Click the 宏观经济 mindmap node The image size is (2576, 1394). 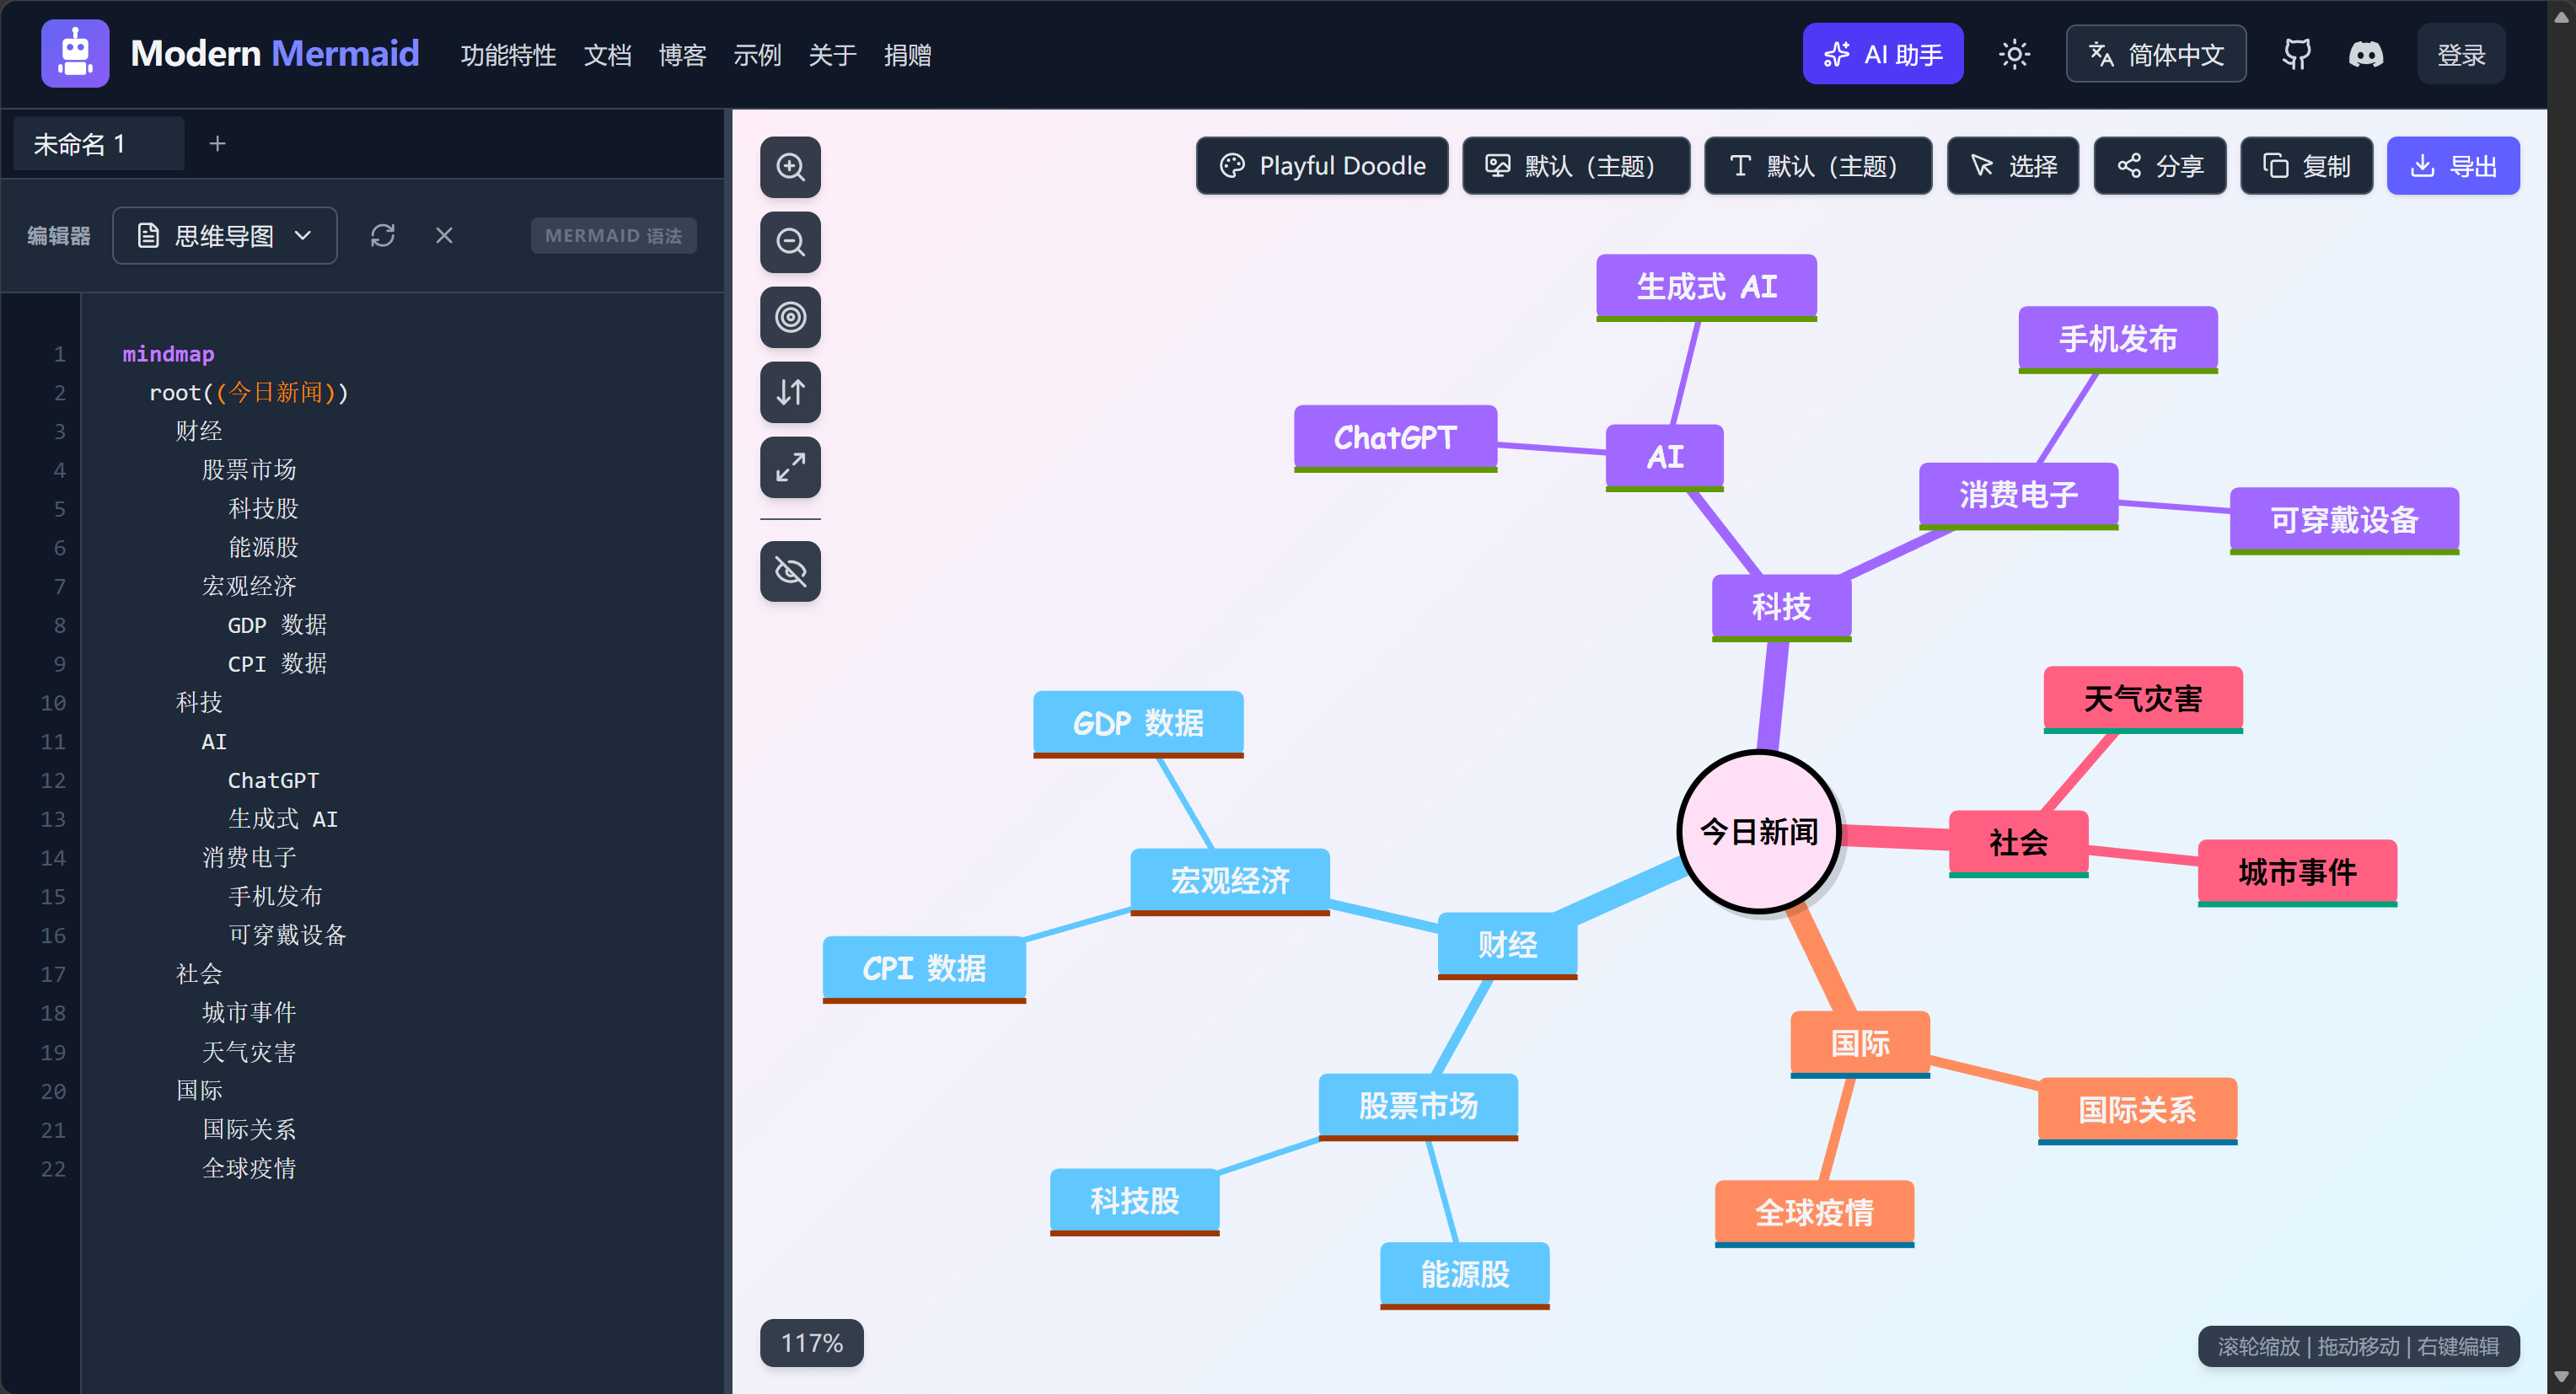1230,881
